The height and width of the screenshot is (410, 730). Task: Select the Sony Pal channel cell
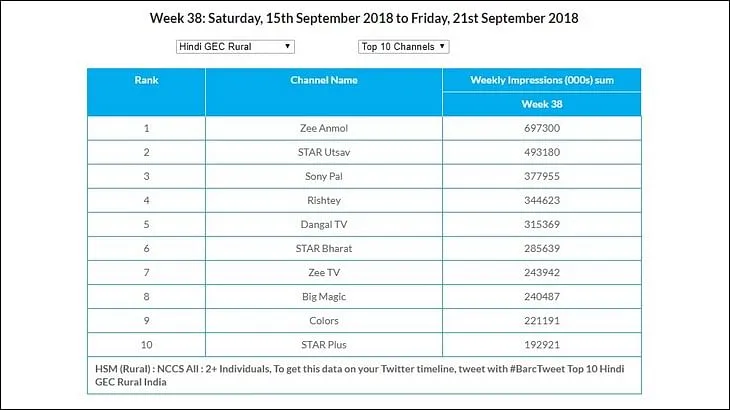(x=324, y=176)
